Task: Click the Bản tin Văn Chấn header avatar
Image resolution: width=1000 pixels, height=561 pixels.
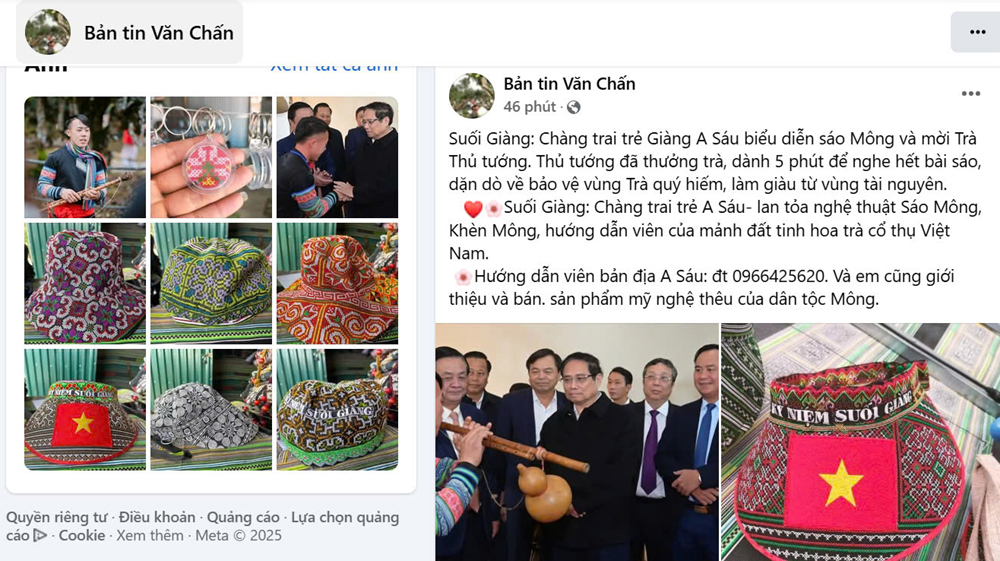Action: pos(48,32)
